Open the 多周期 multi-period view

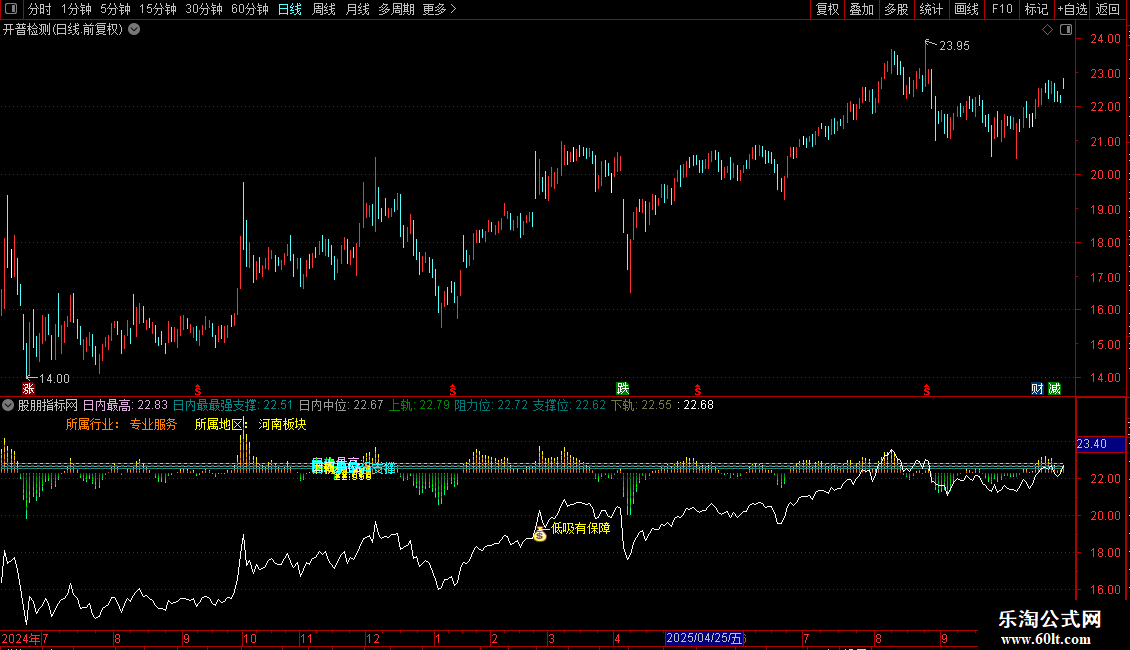click(x=396, y=9)
